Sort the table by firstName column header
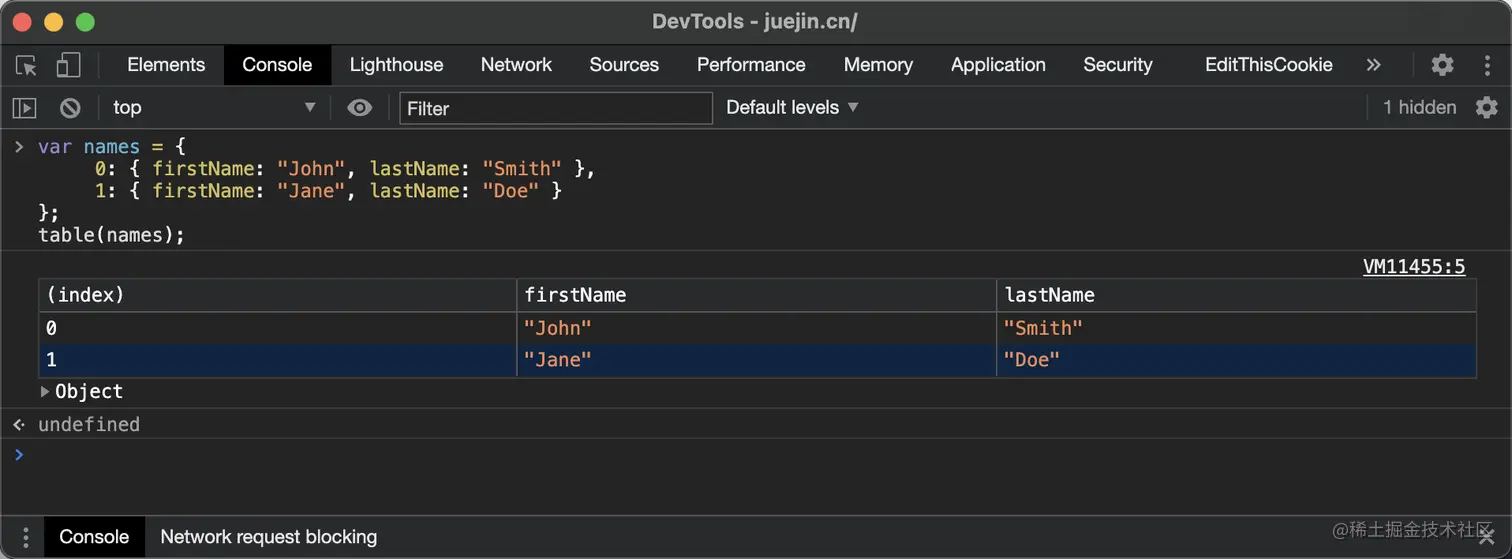The image size is (1512, 559). coord(756,295)
